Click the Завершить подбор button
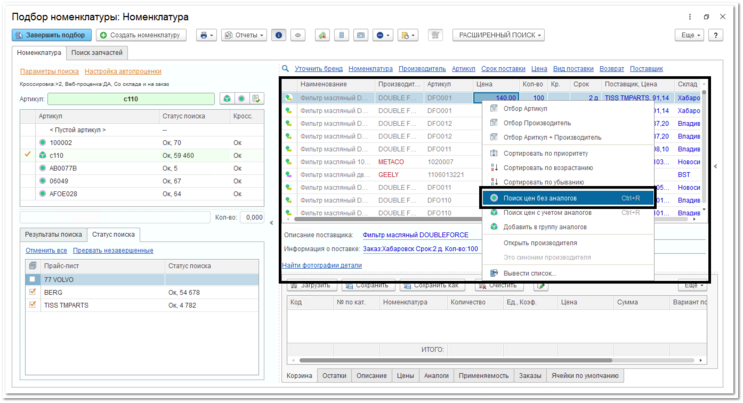 click(x=50, y=35)
